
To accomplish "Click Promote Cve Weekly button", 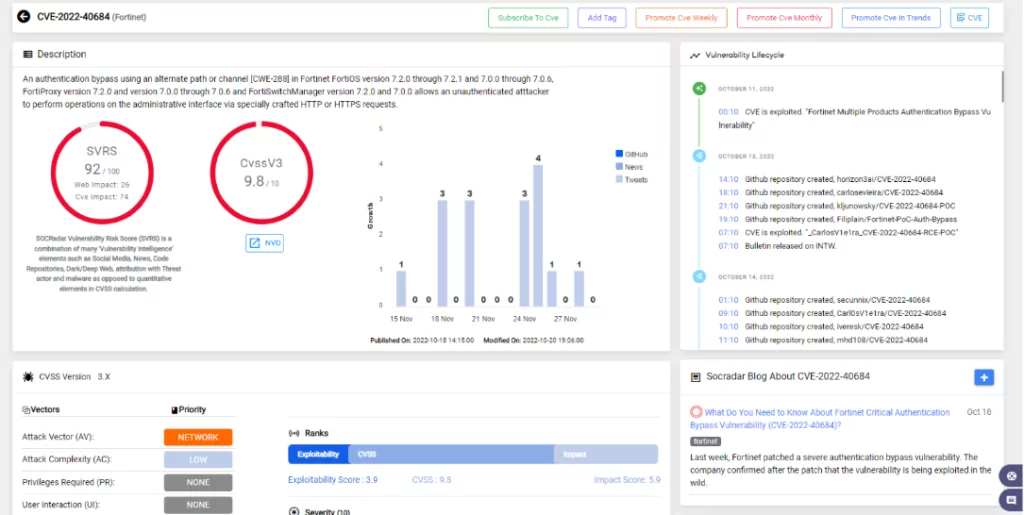I will click(x=681, y=18).
